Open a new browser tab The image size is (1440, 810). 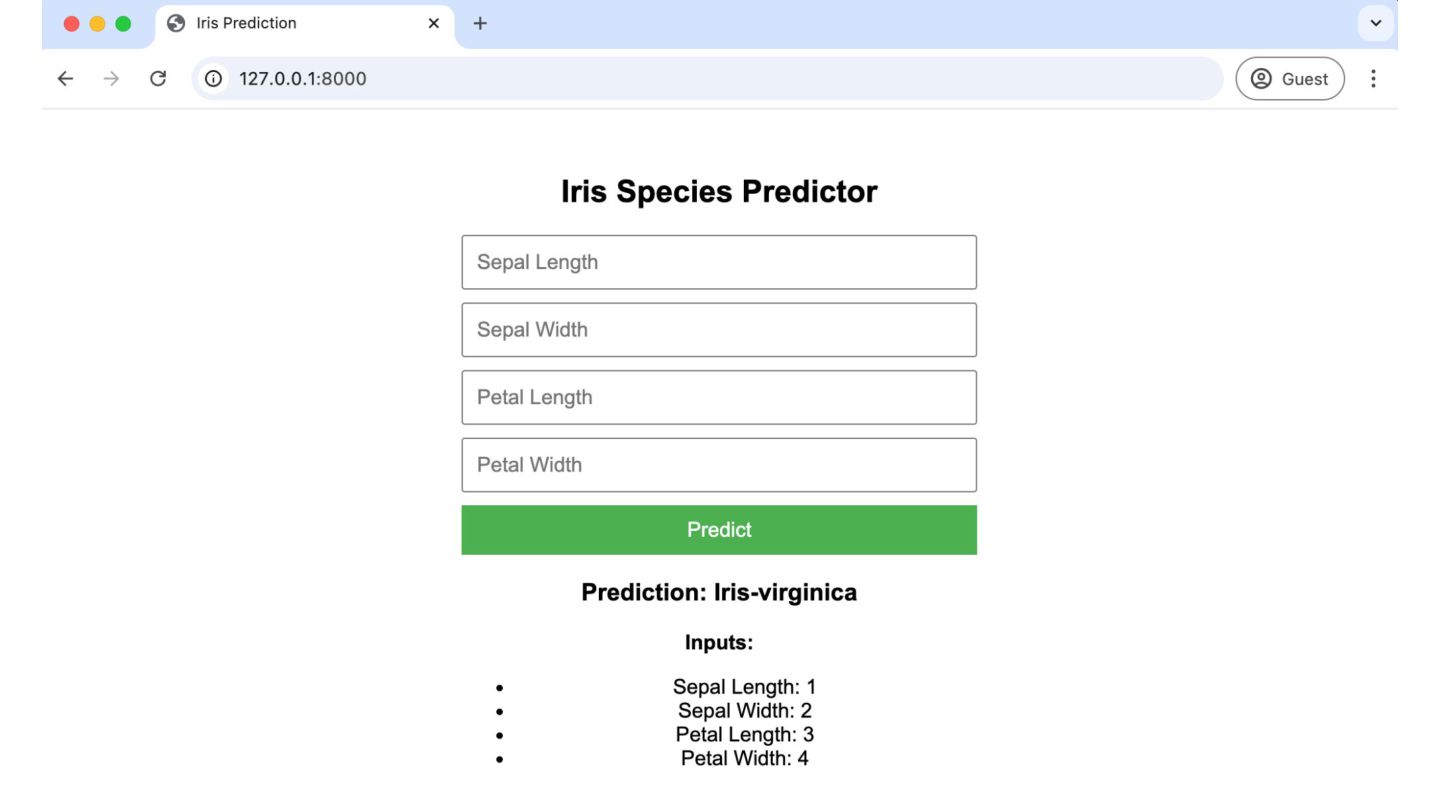480,23
